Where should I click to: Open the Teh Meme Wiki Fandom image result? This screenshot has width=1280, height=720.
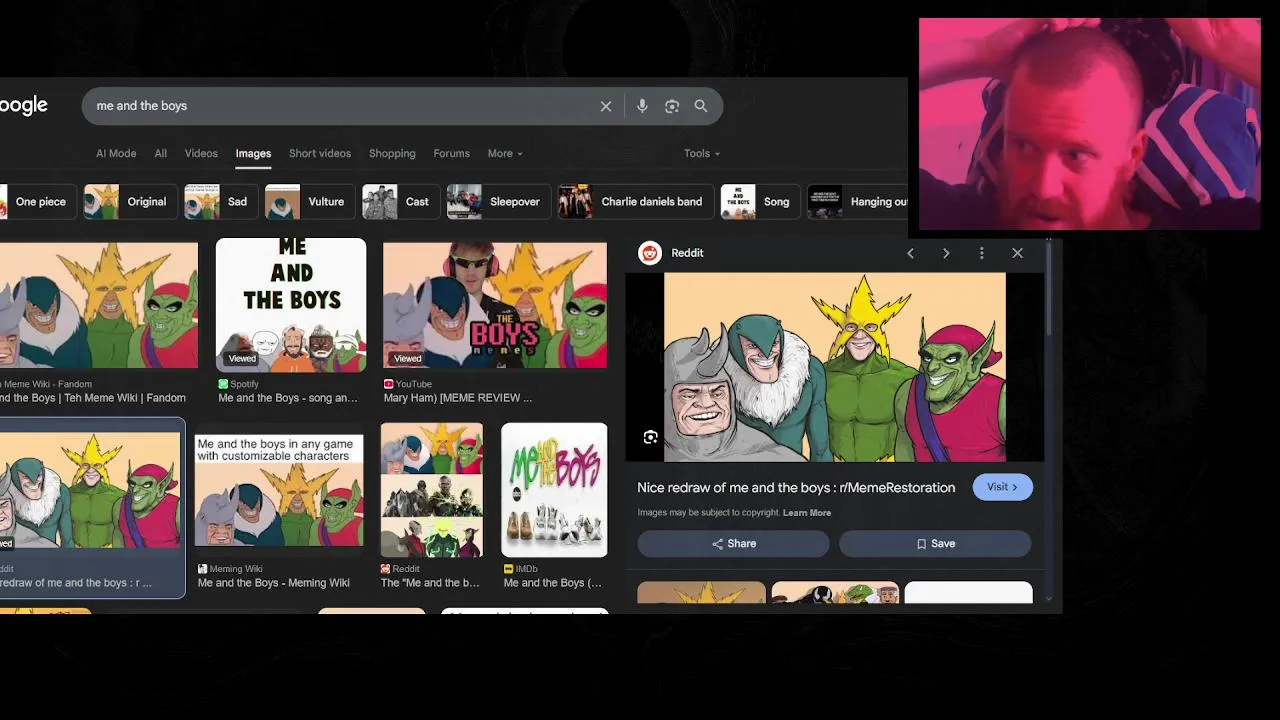[x=98, y=305]
